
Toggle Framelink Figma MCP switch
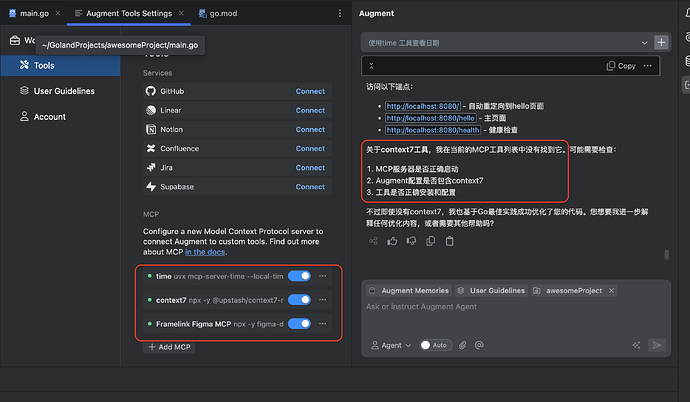tap(299, 324)
